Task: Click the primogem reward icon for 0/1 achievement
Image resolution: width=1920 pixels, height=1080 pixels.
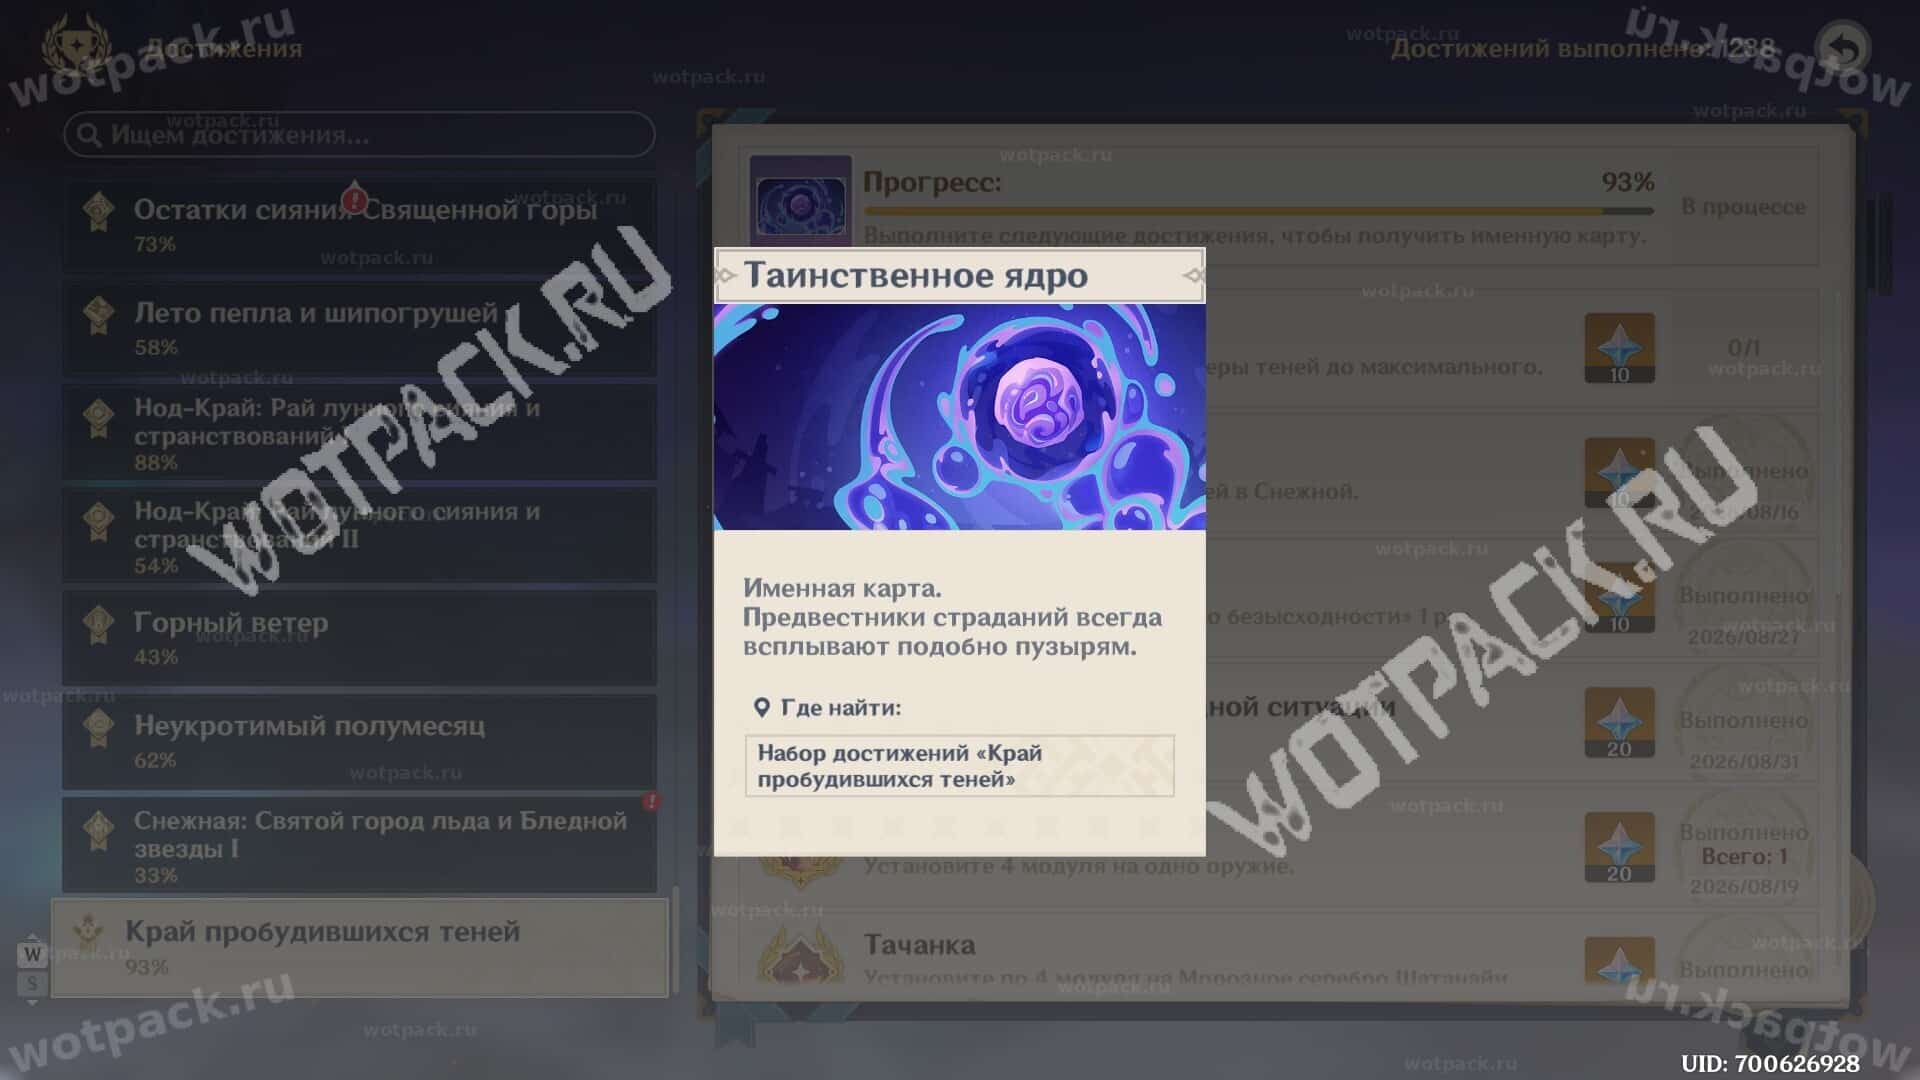Action: coord(1619,348)
